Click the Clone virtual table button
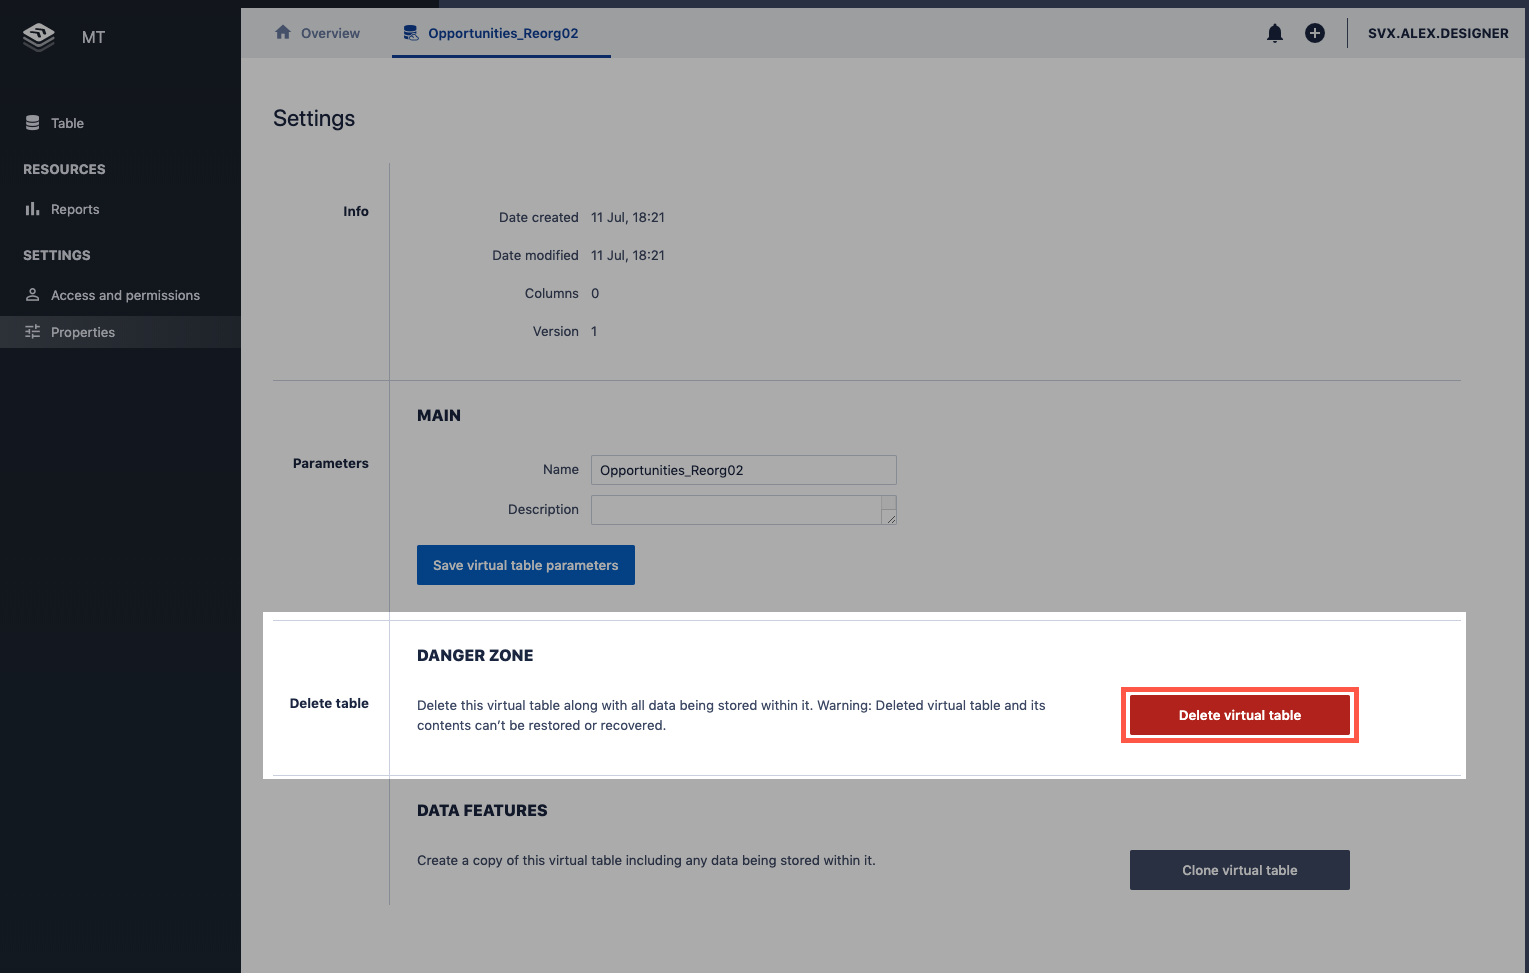 tap(1239, 870)
